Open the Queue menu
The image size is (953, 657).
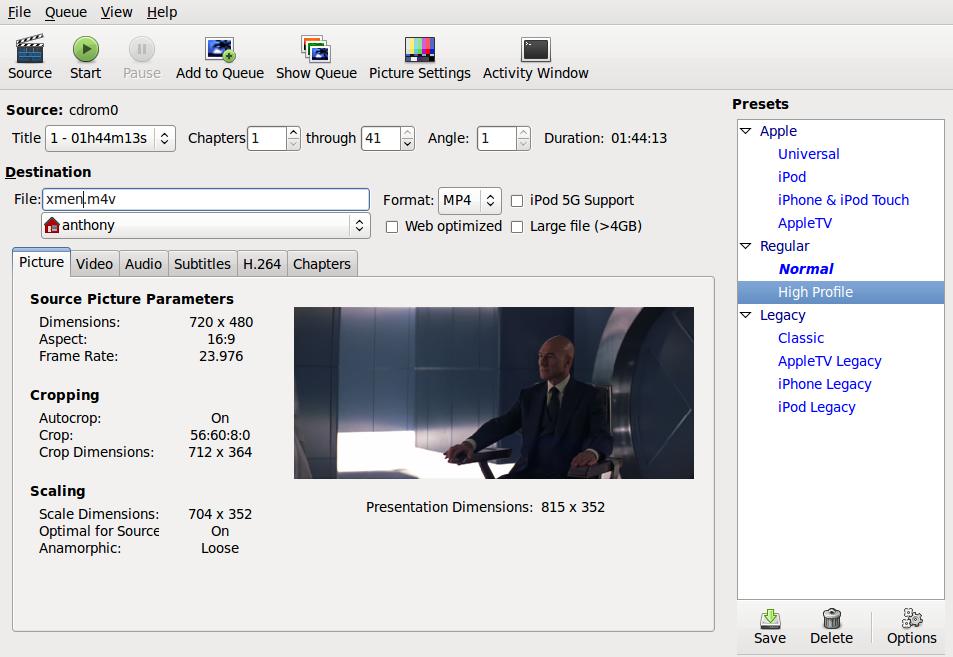(66, 12)
